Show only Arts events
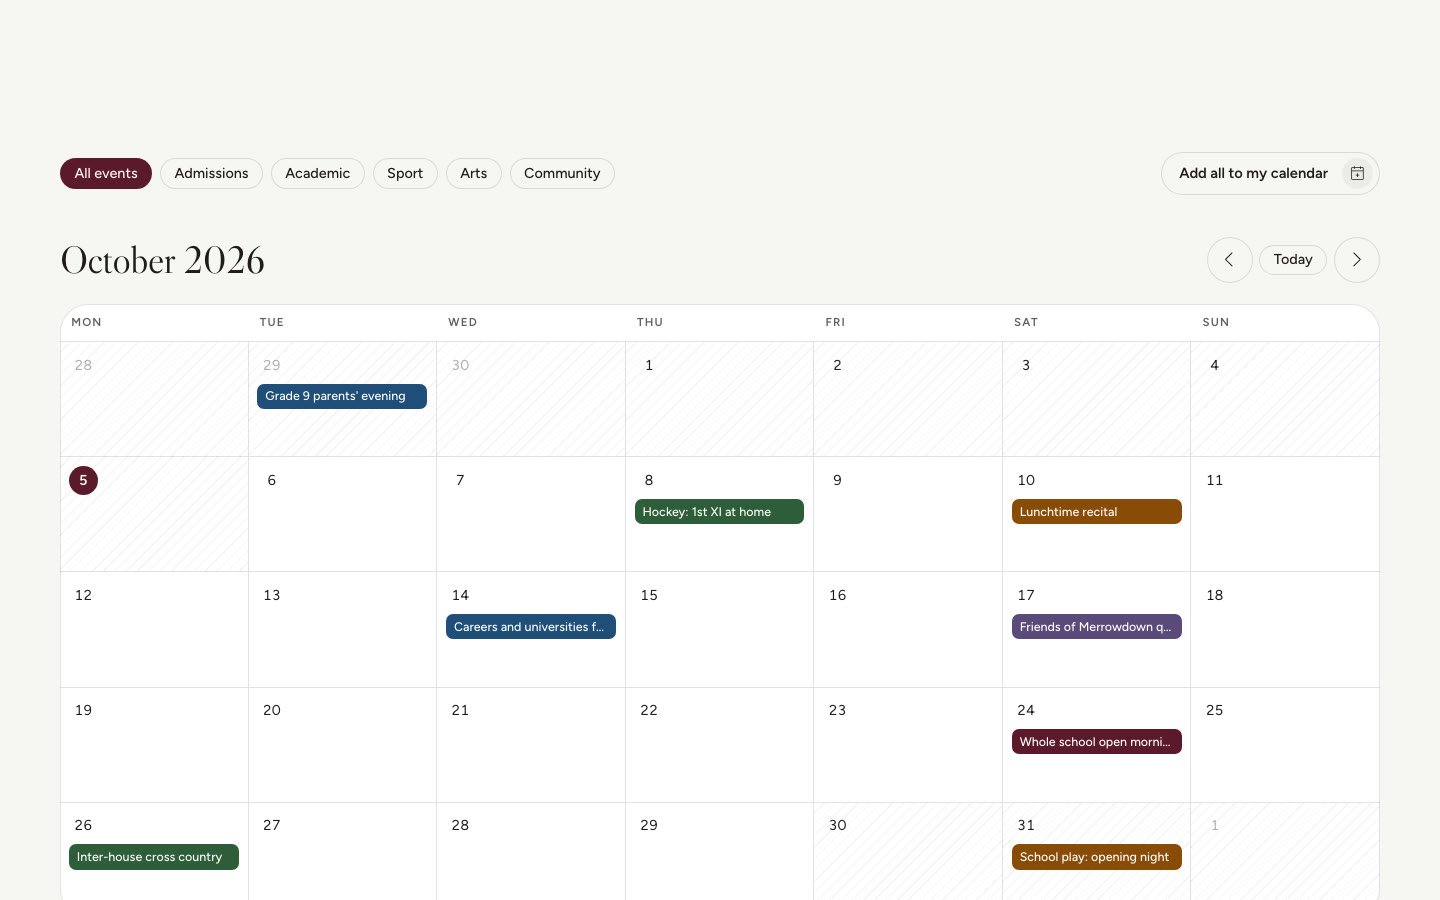Image resolution: width=1440 pixels, height=900 pixels. [474, 174]
